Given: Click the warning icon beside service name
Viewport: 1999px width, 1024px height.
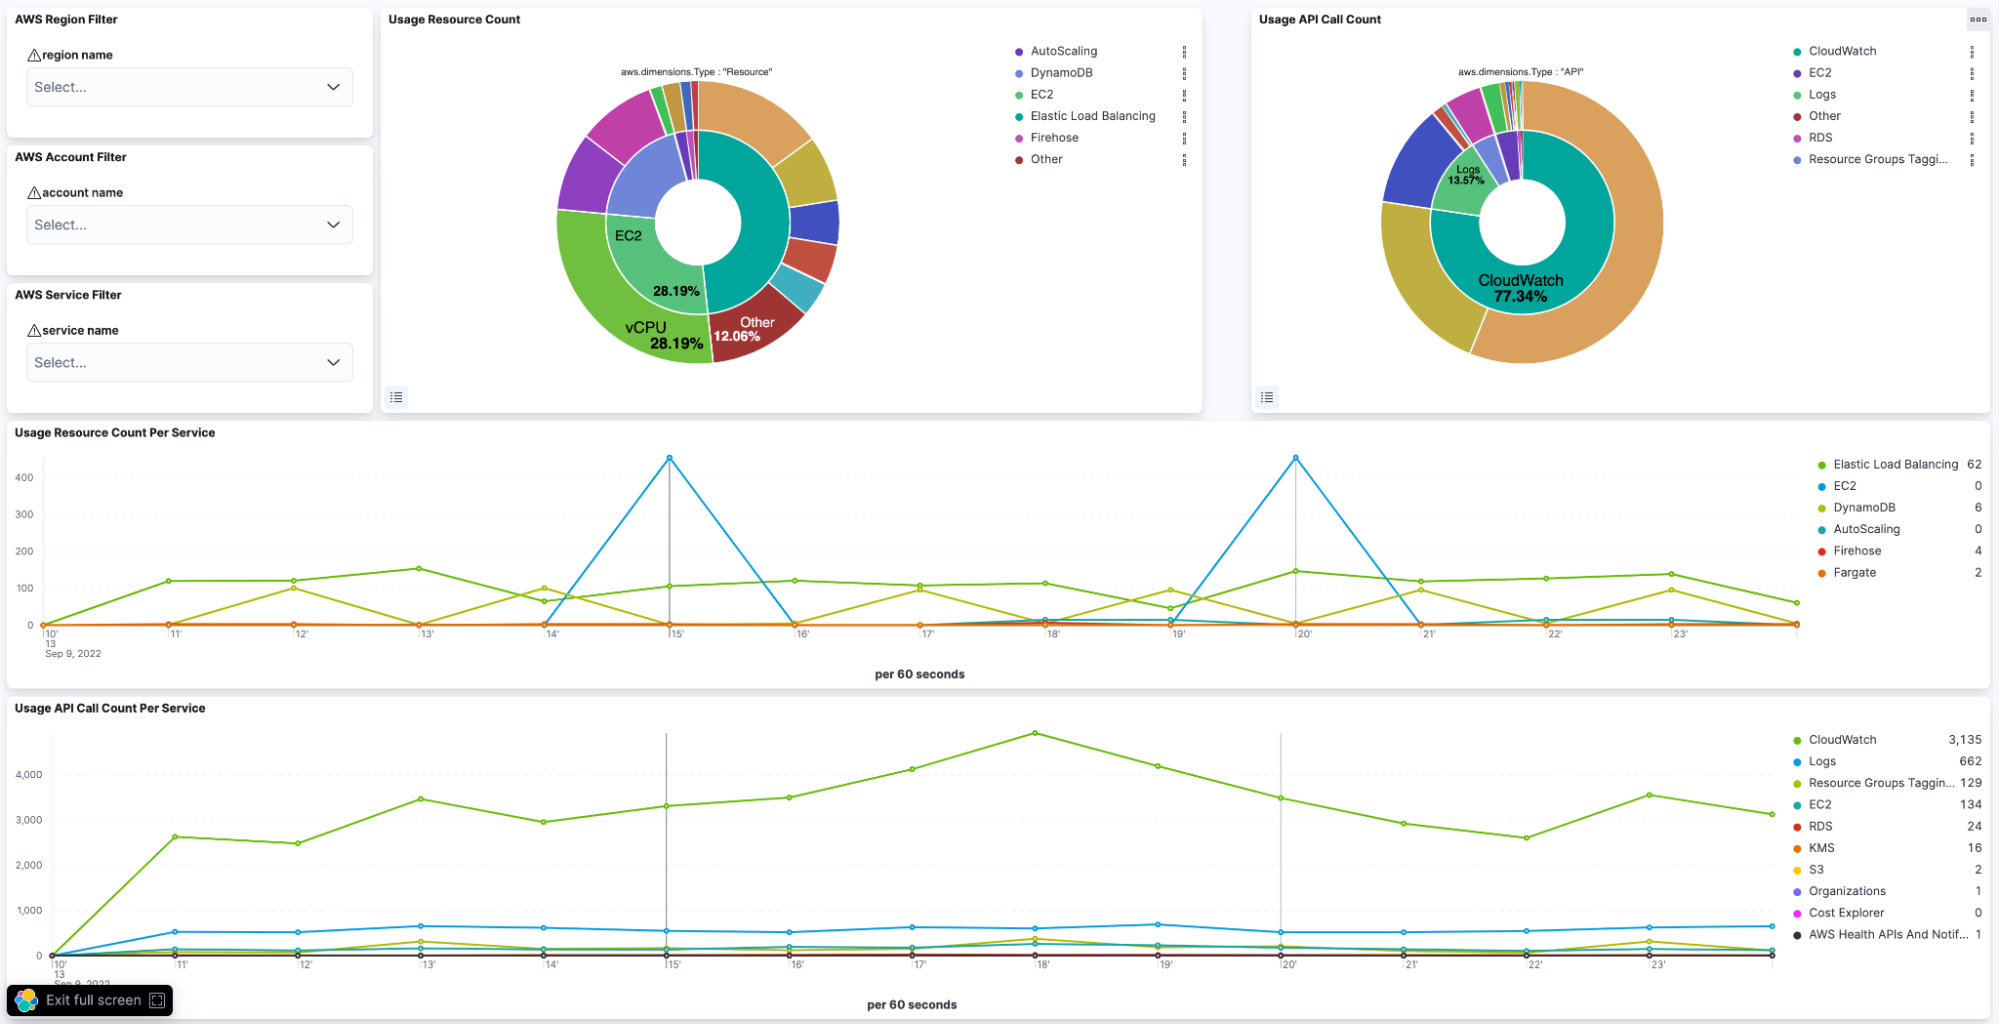Looking at the screenshot, I should [x=34, y=331].
